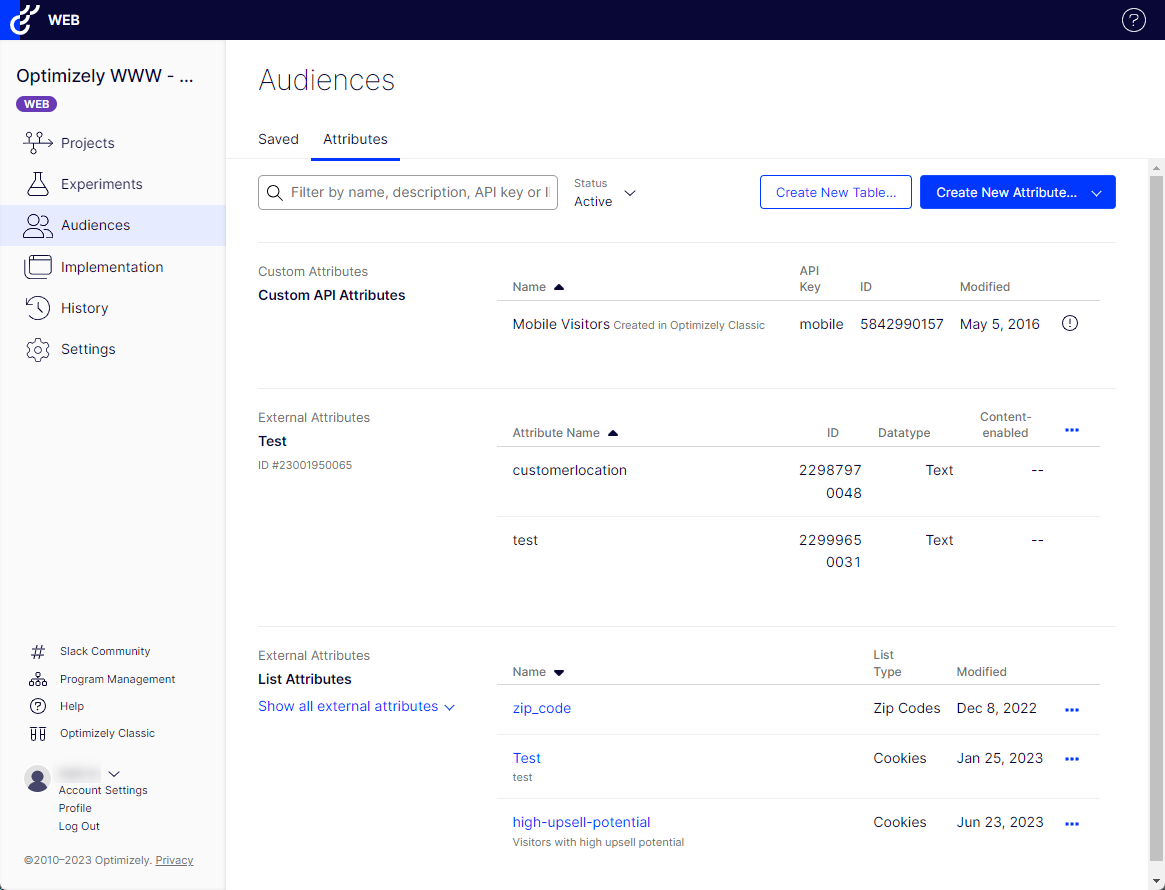Screen dimensions: 1165x890
Task: Switch to the Saved tab
Action: click(278, 139)
